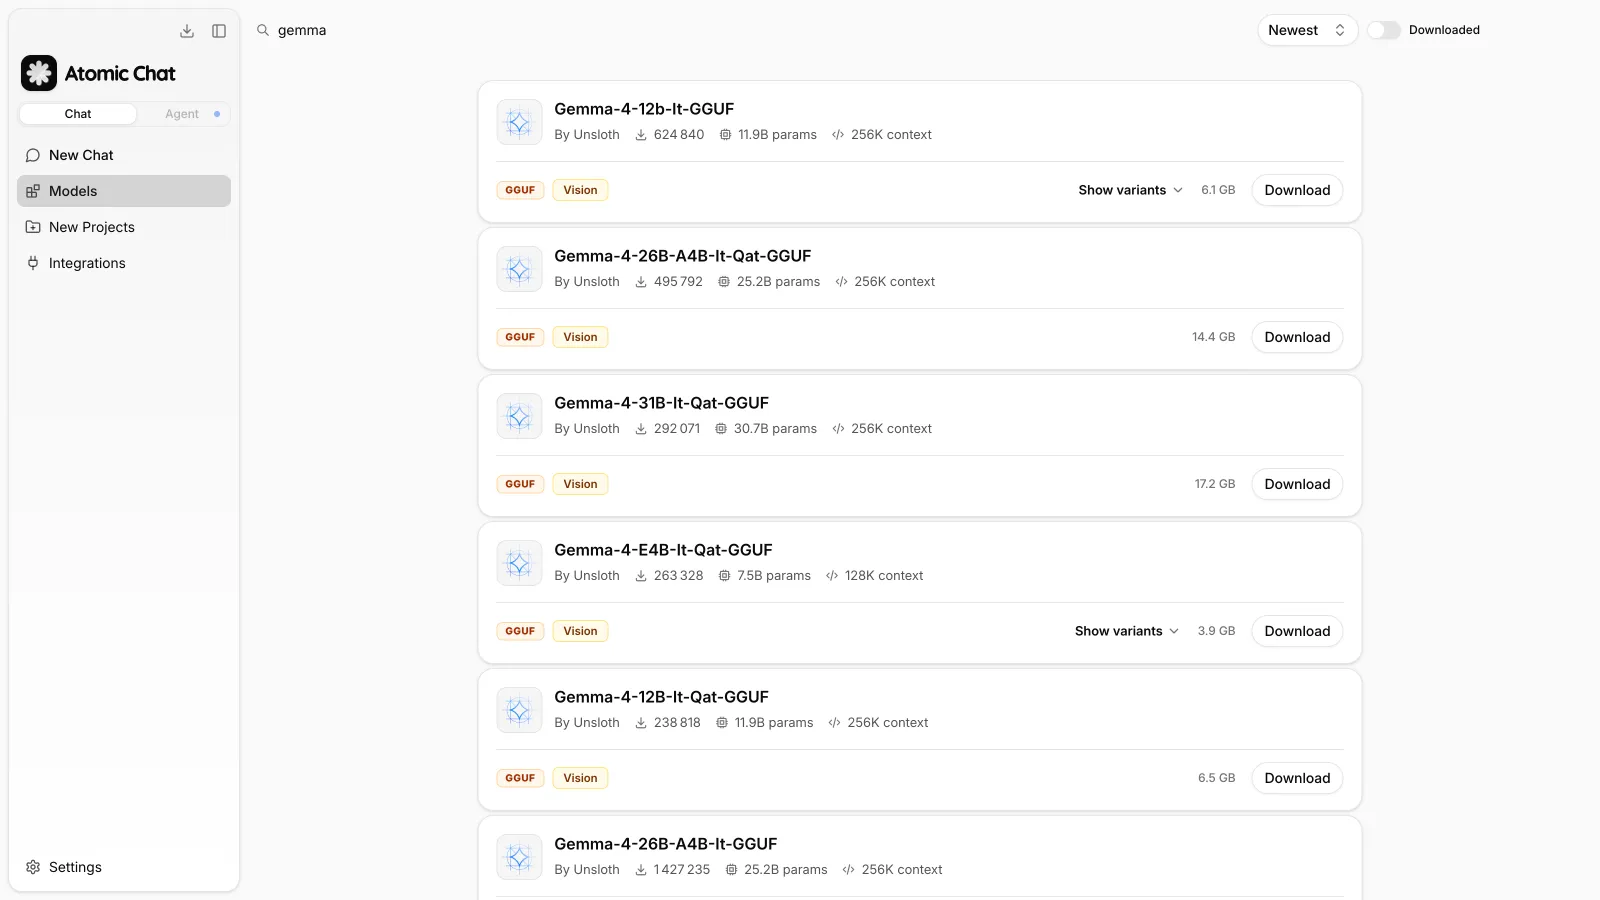
Task: Click Vision tag on Gemma-4-26B-A4B-It-Qat-GGUF card
Action: click(580, 337)
